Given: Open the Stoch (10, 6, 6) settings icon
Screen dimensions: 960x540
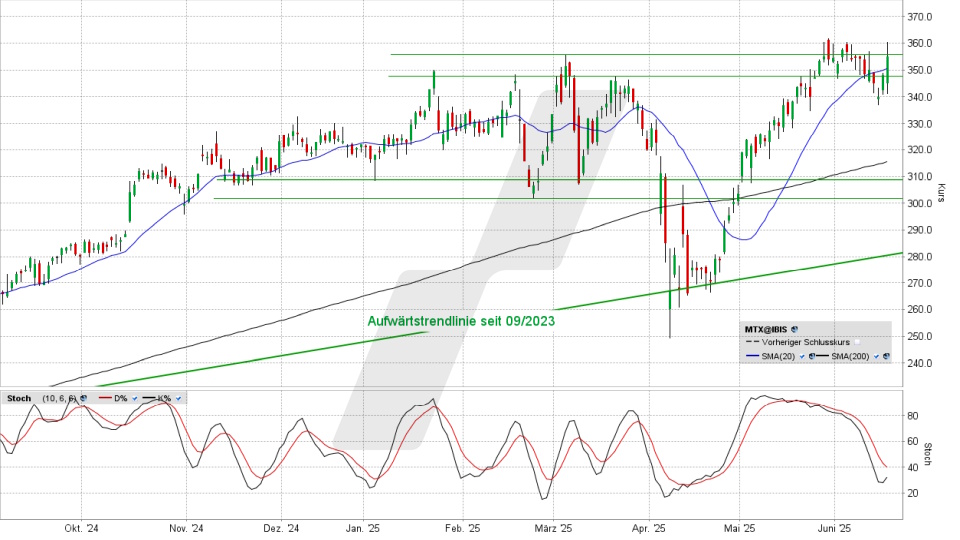Looking at the screenshot, I should pos(83,398).
